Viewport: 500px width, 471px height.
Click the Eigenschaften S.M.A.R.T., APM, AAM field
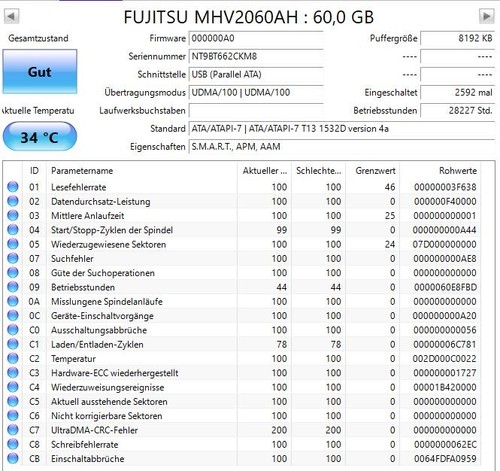pyautogui.click(x=342, y=146)
